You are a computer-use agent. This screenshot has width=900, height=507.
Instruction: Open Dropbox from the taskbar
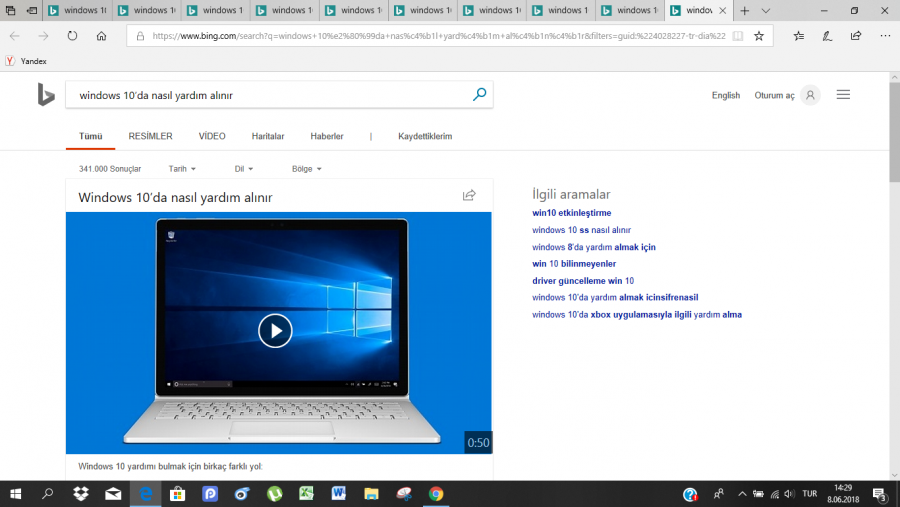81,494
